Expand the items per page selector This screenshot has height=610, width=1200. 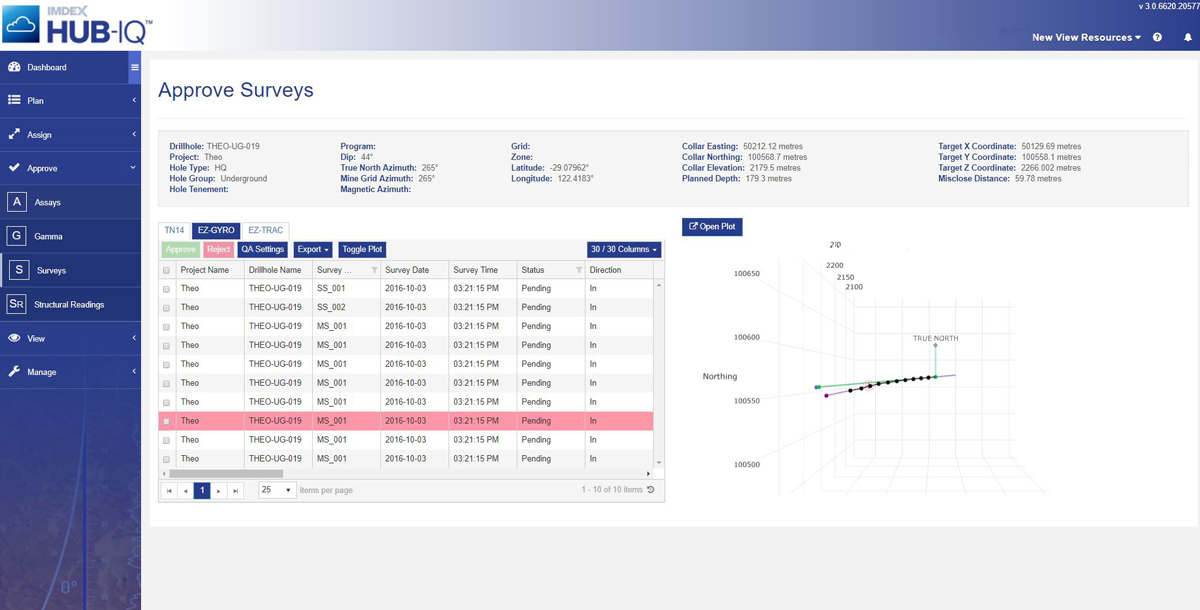(x=277, y=490)
